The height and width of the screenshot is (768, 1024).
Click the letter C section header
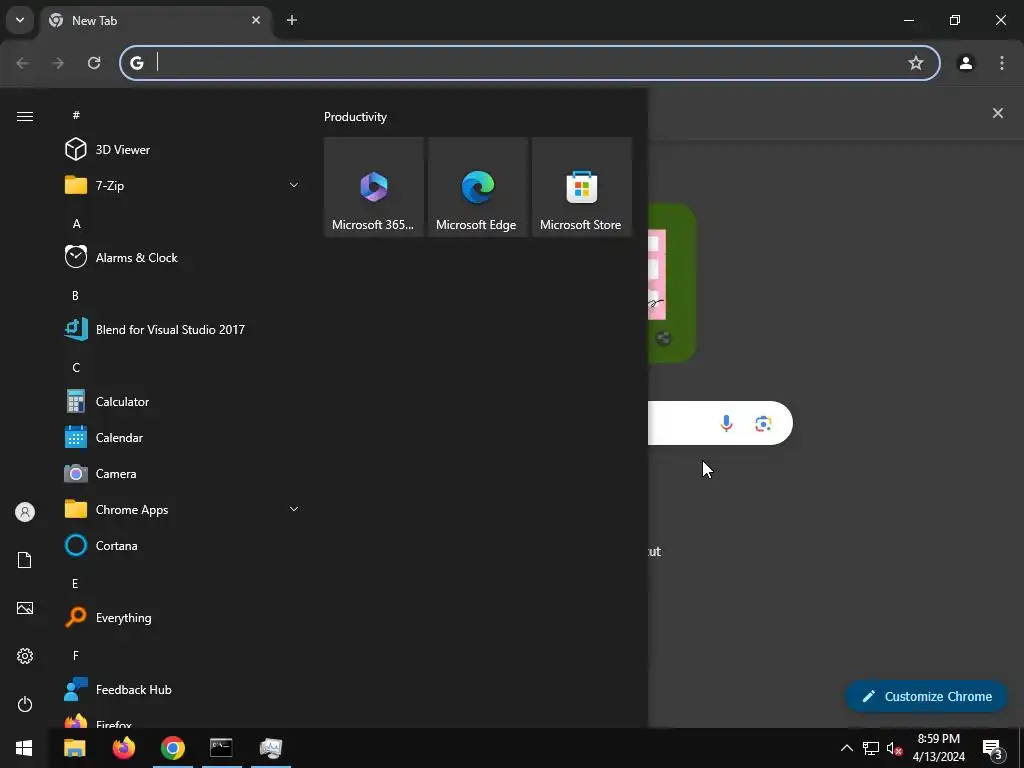(76, 368)
